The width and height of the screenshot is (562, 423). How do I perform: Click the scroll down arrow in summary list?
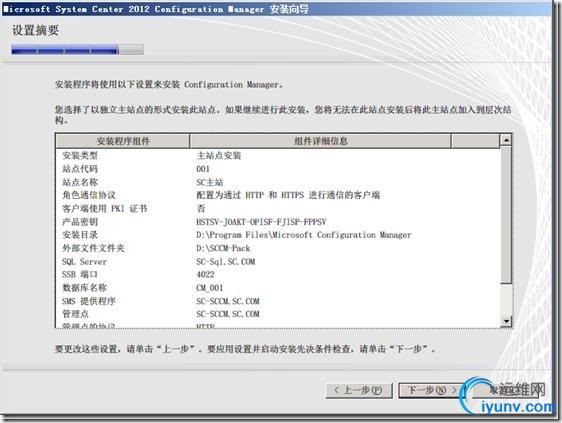(506, 321)
